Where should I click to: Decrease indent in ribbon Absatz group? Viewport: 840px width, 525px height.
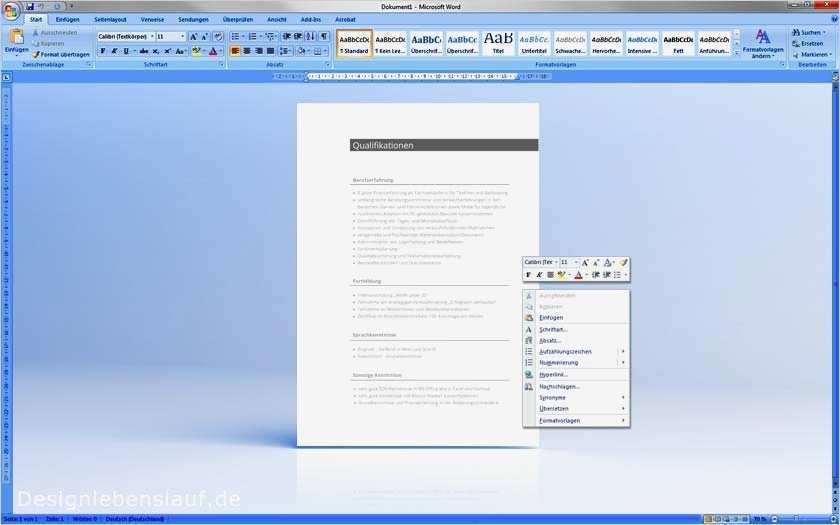[287, 36]
